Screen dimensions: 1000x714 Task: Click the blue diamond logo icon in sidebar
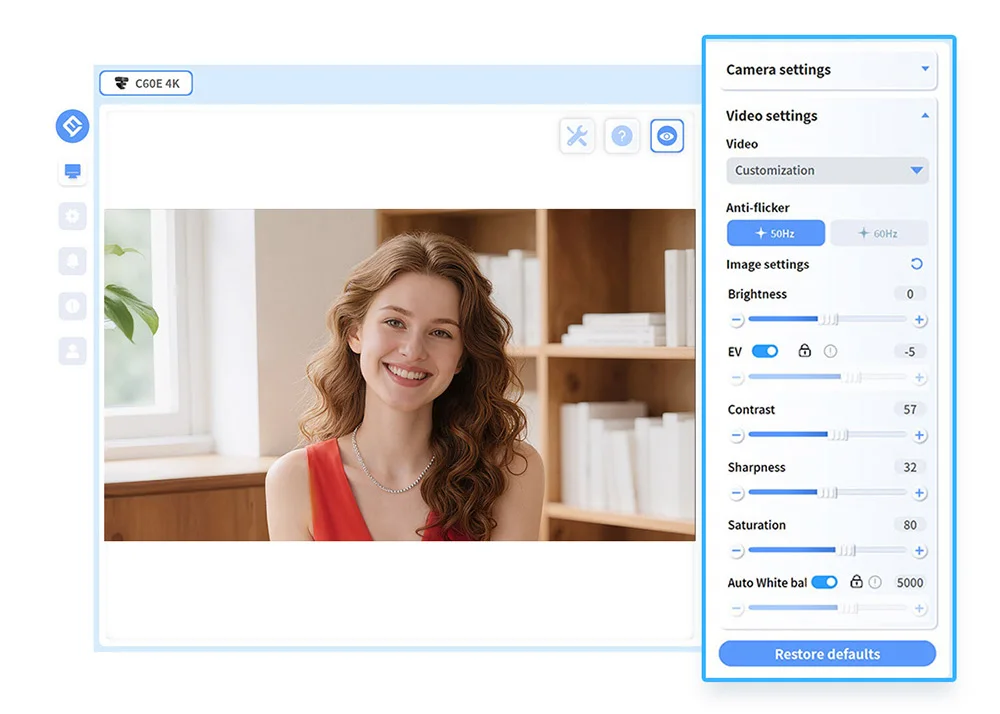coord(72,126)
